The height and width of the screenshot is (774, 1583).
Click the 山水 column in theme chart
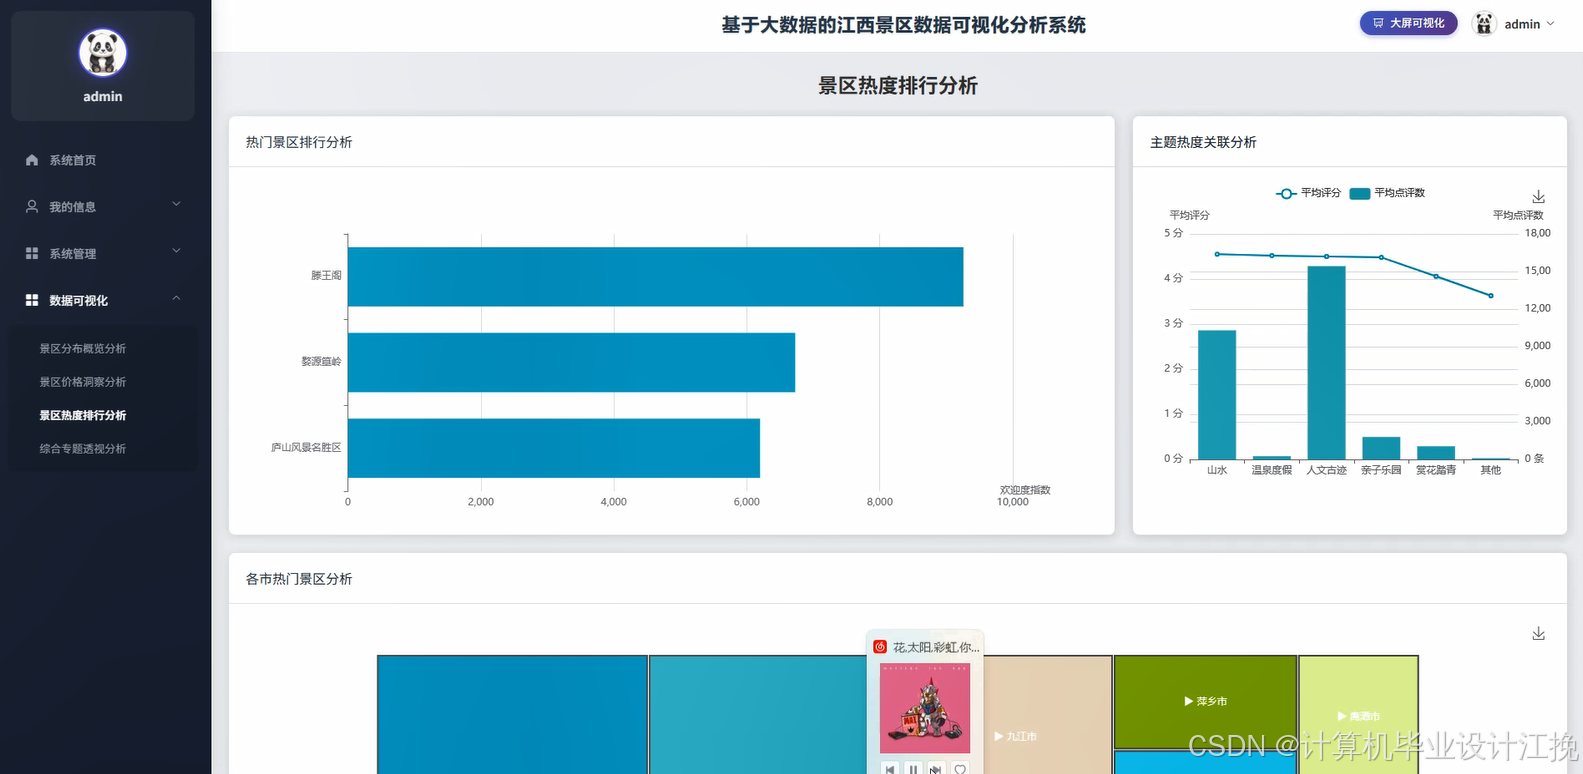1217,394
